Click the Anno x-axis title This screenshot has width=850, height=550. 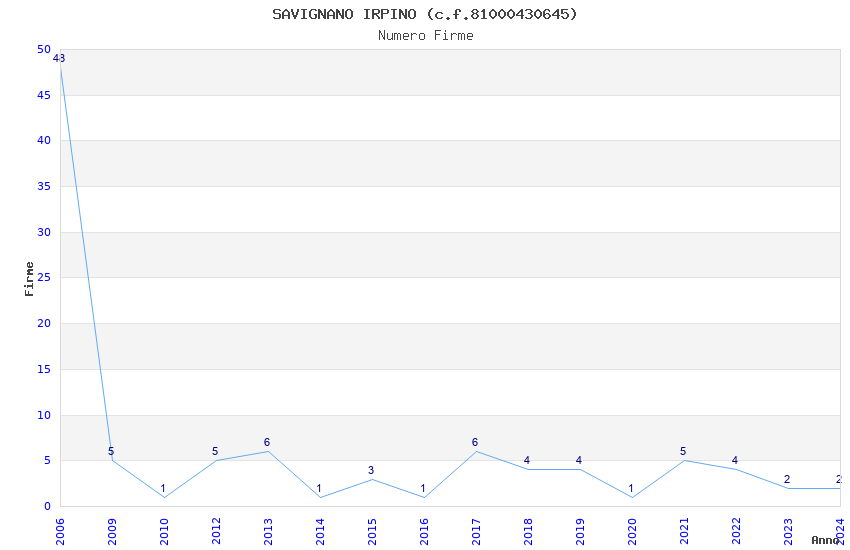click(824, 540)
